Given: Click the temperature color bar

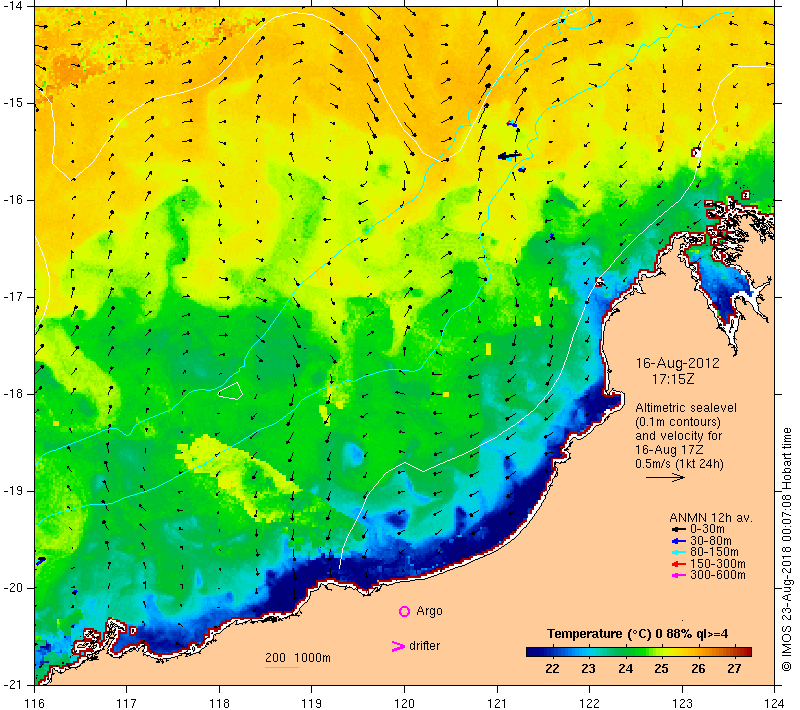Looking at the screenshot, I should click(639, 652).
